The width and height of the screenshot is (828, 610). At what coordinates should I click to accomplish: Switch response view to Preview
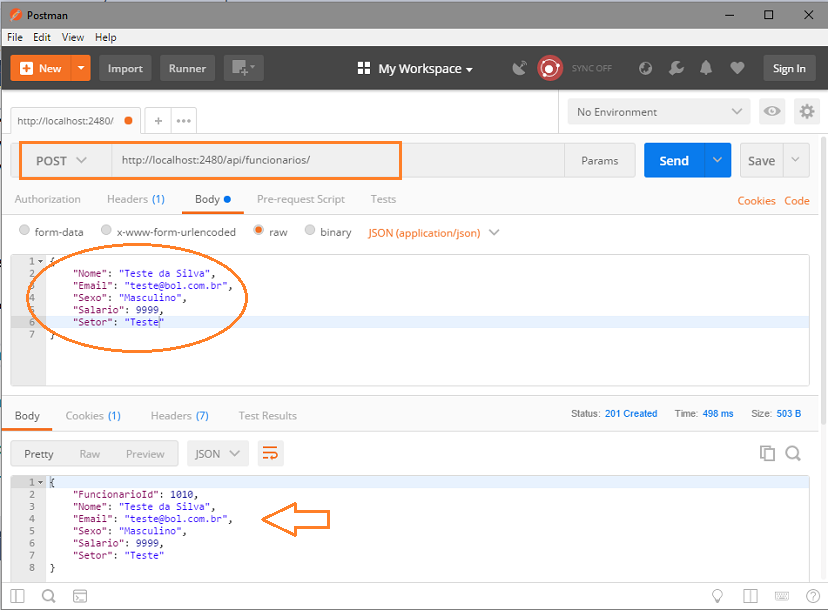pos(145,454)
